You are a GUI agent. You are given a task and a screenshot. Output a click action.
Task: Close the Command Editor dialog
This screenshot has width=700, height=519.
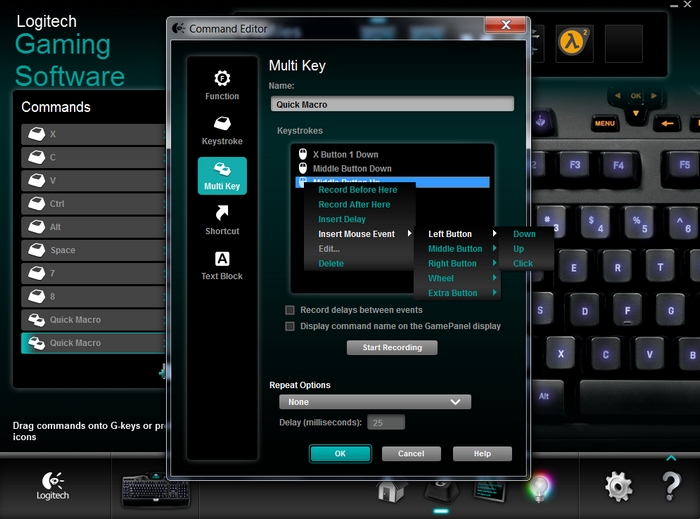pos(505,25)
